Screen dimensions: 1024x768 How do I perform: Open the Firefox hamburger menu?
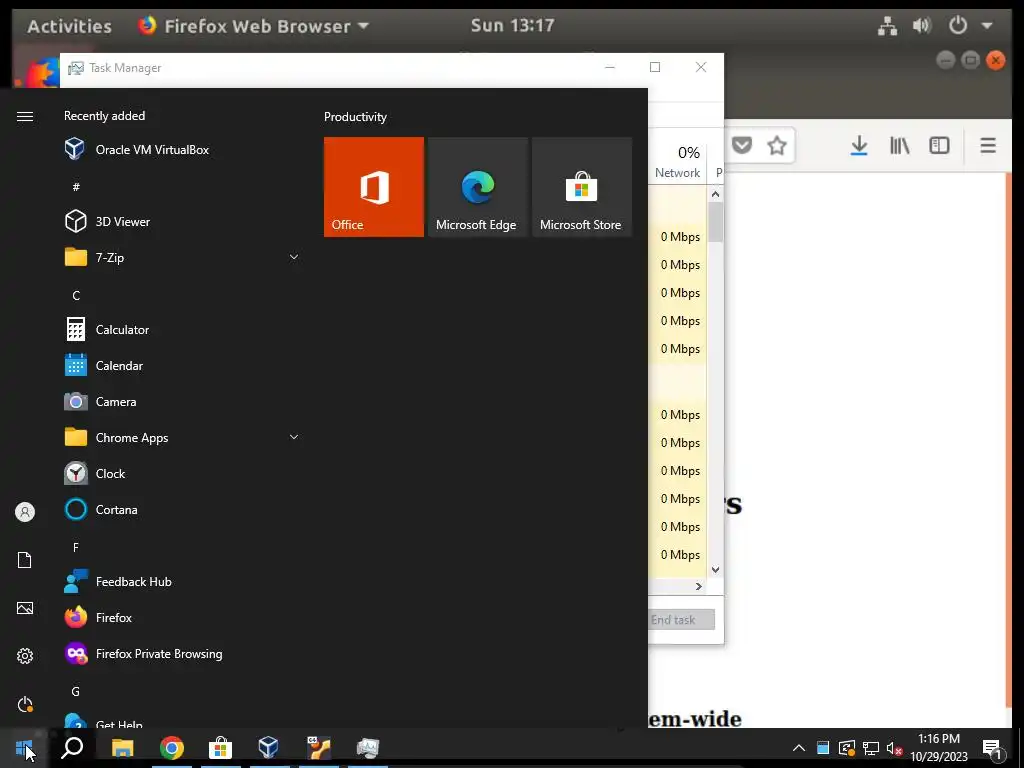coord(988,145)
